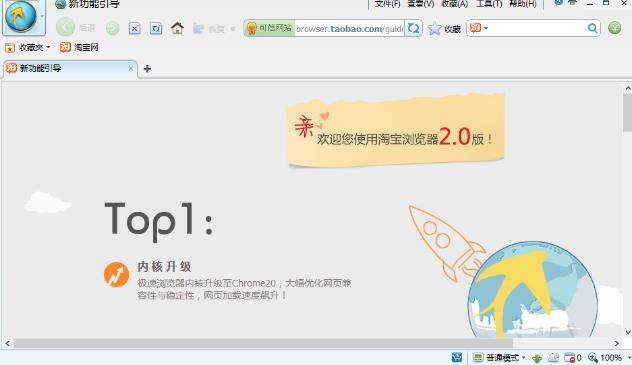Viewport: 632px width, 365px height.
Task: Click the green round icon right of search
Action: click(614, 28)
